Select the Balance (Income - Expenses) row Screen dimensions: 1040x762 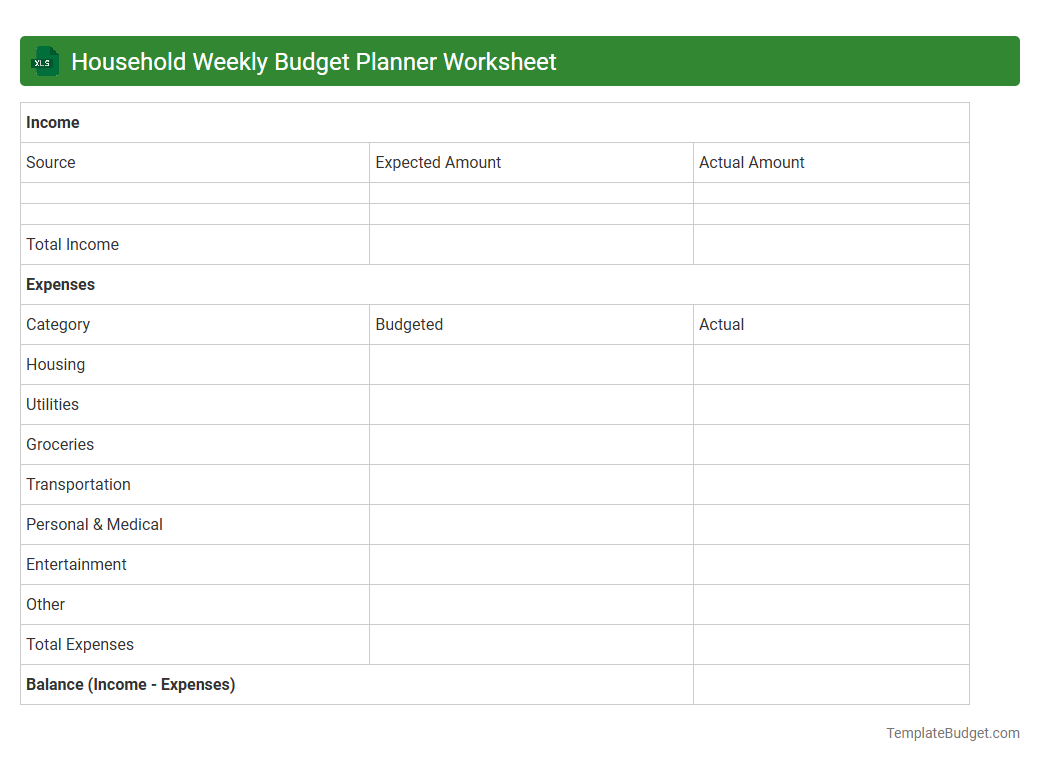pyautogui.click(x=130, y=684)
